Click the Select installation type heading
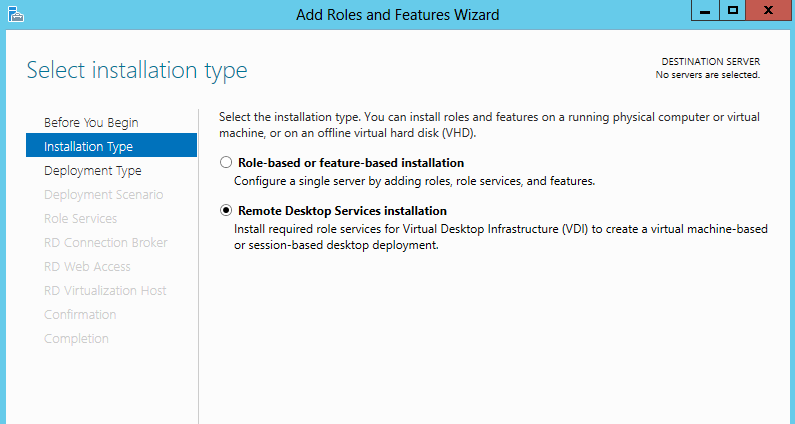 click(x=137, y=70)
